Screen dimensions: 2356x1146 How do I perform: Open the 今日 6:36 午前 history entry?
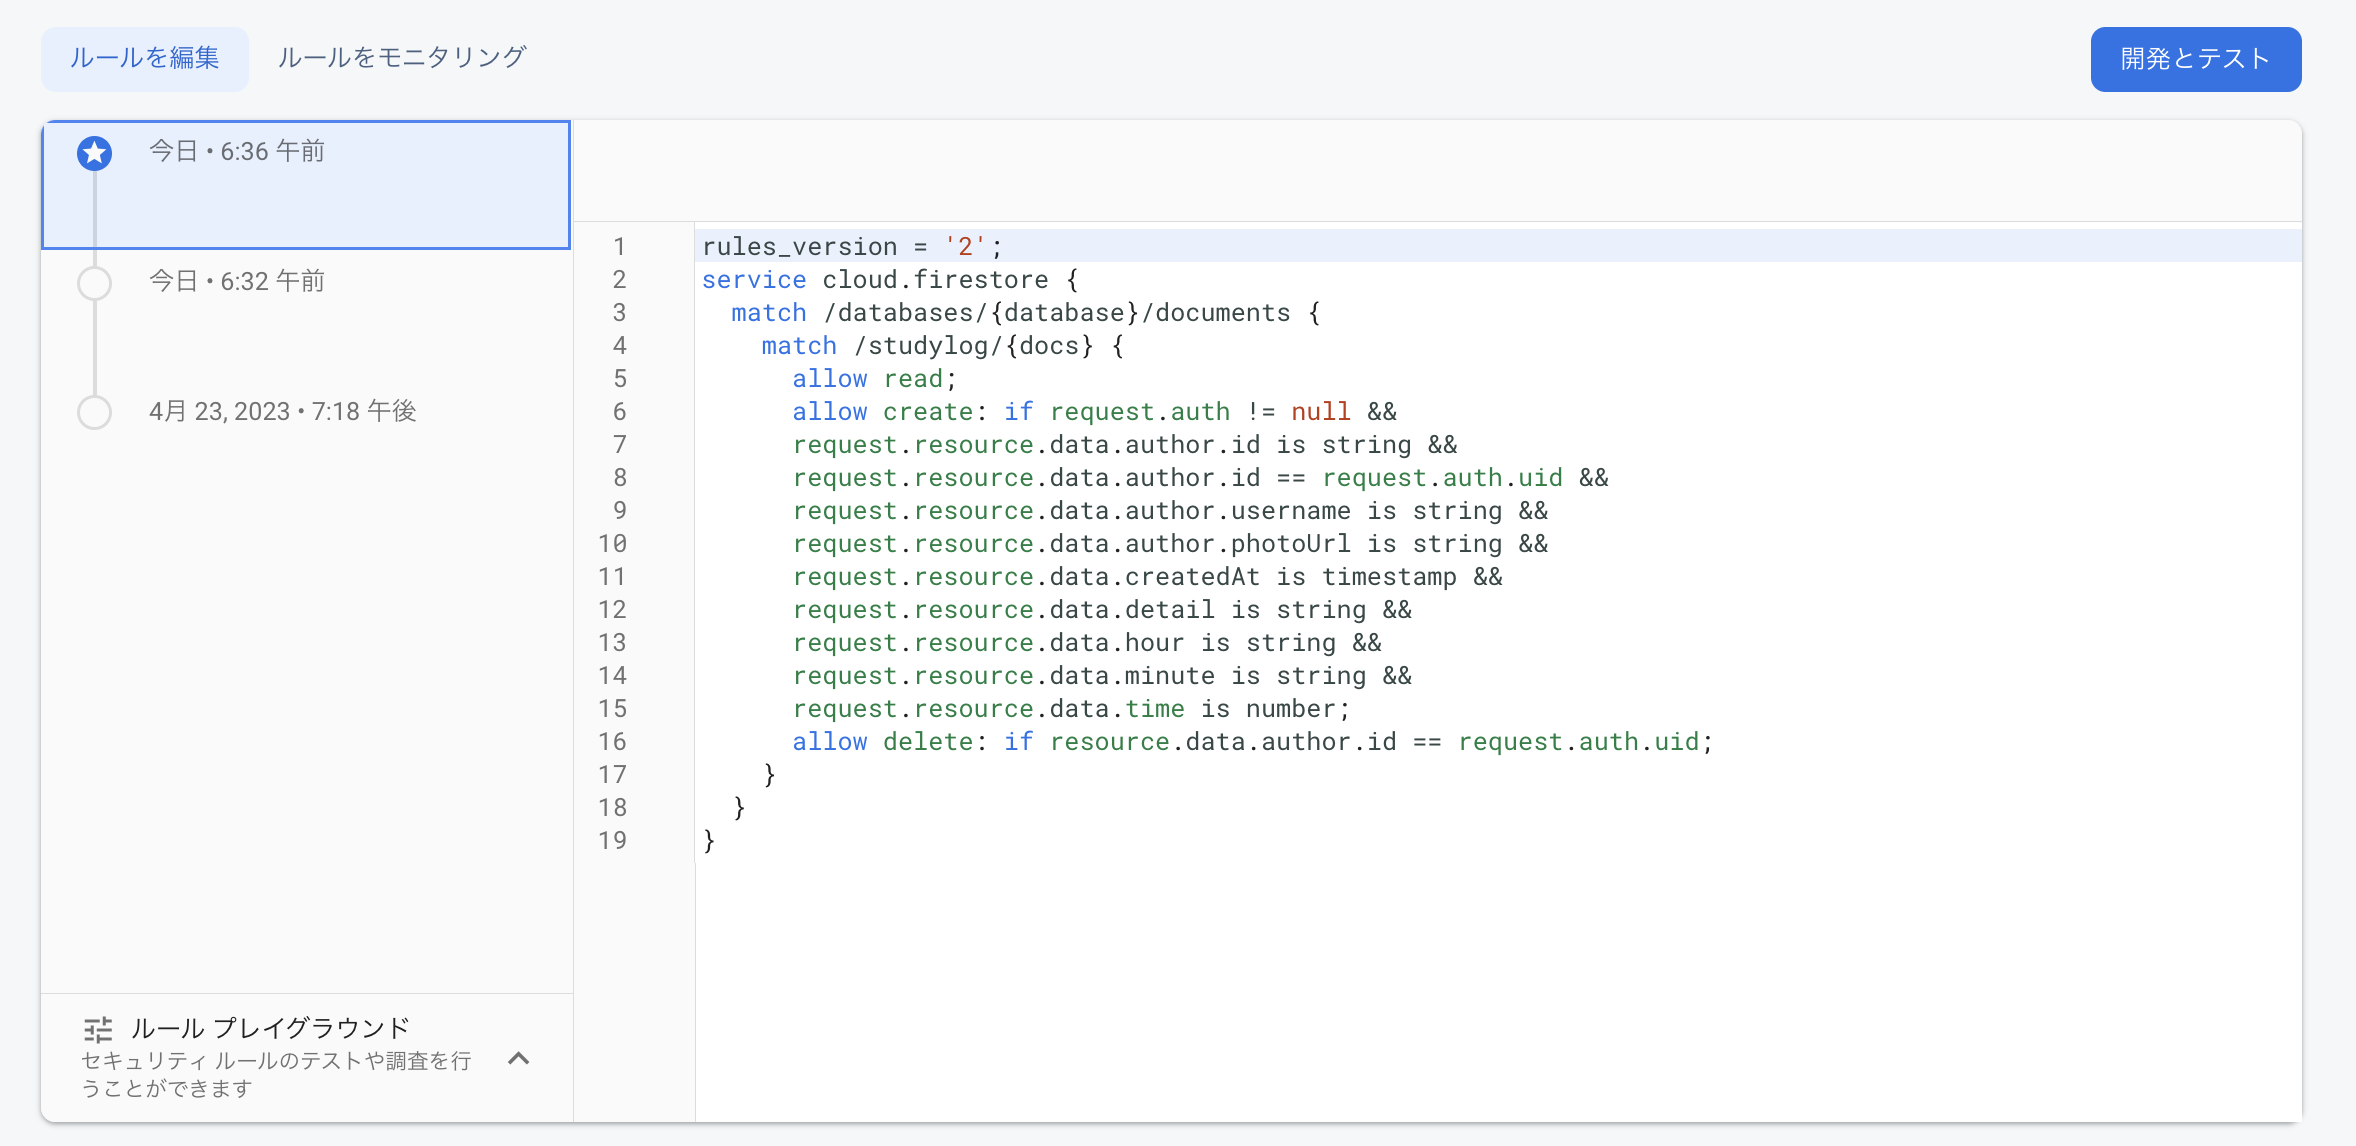click(237, 152)
